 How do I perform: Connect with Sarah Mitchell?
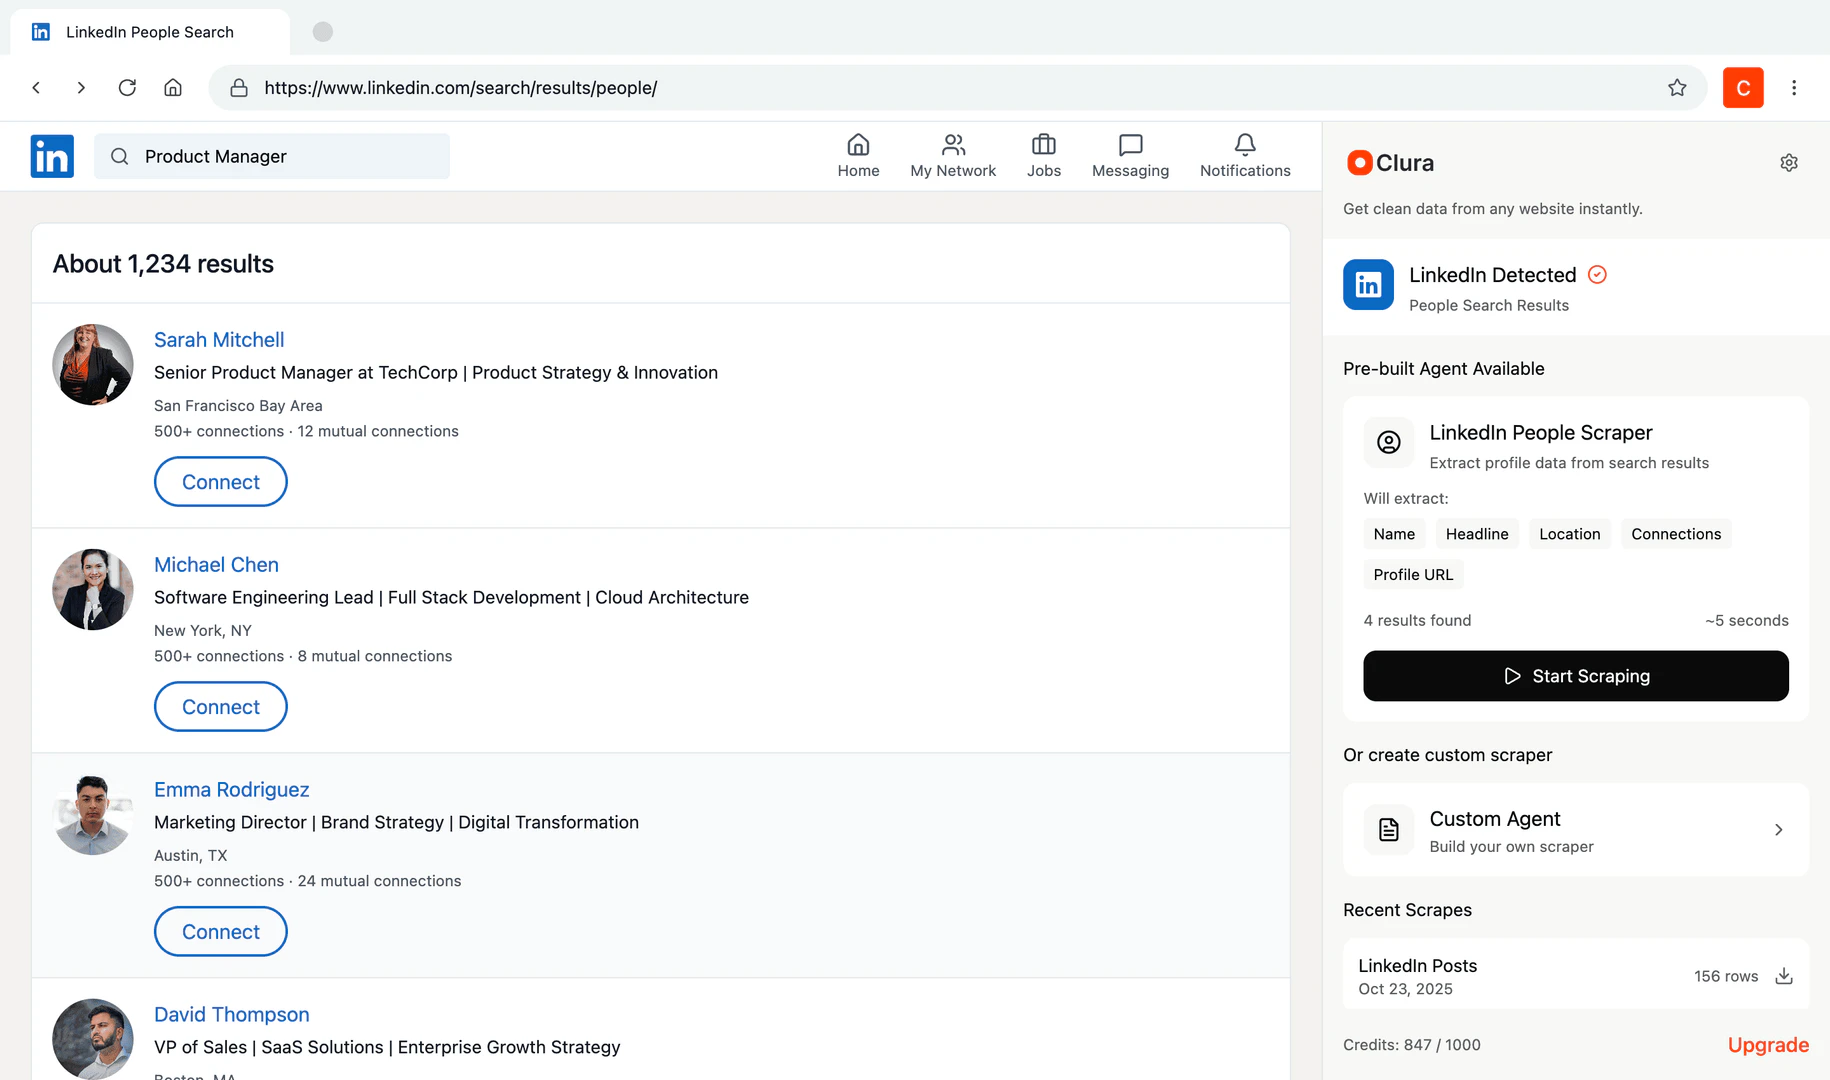click(x=220, y=482)
